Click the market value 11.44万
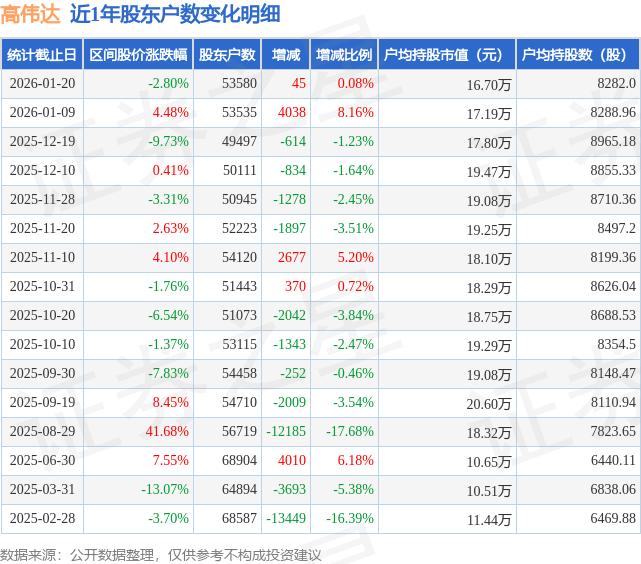 (489, 520)
